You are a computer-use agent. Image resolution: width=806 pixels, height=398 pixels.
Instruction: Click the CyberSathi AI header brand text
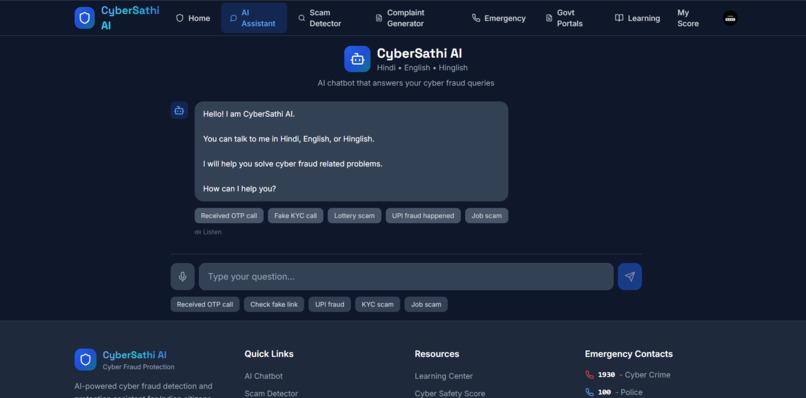(130, 18)
